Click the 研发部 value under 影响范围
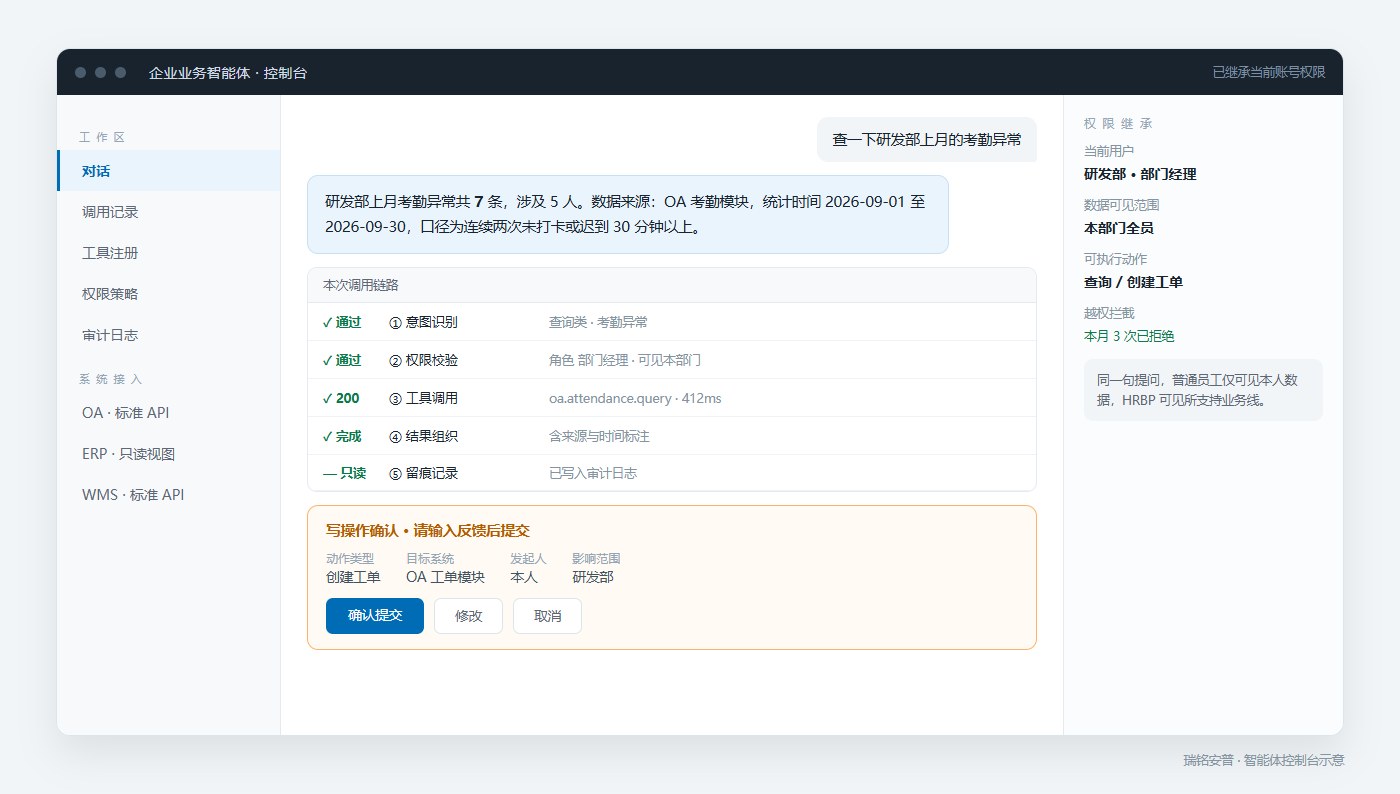1400x794 pixels. pyautogui.click(x=593, y=577)
